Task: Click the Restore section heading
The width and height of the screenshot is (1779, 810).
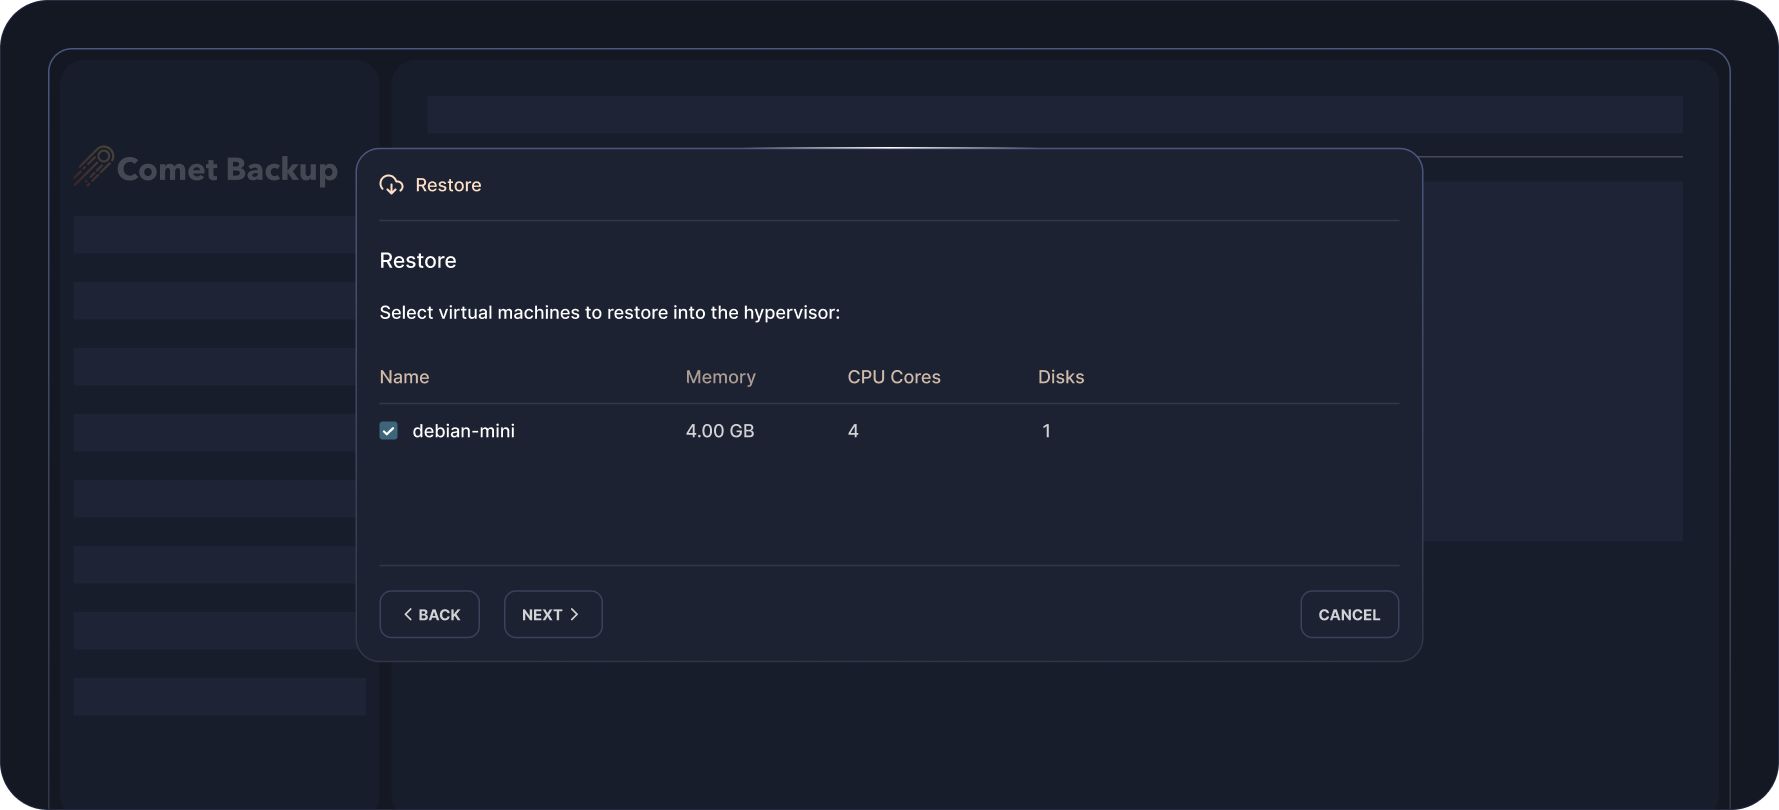Action: [x=417, y=261]
